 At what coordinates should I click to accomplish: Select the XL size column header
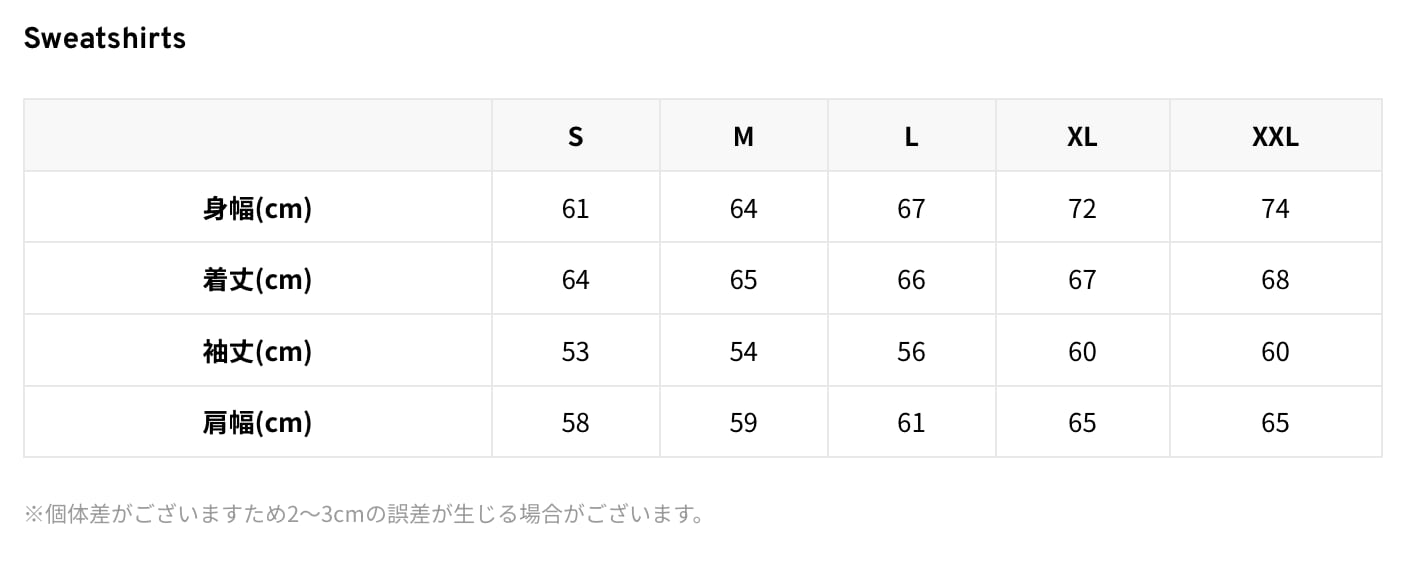pos(1082,137)
